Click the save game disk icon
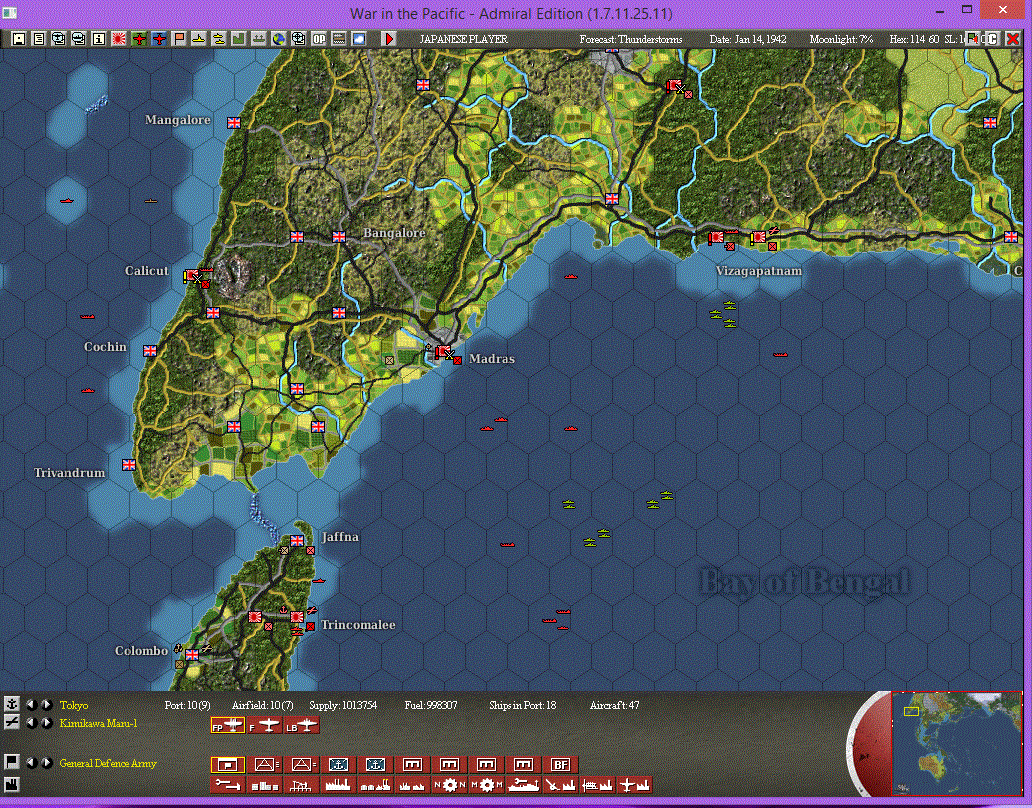The image size is (1032, 808). pos(19,39)
